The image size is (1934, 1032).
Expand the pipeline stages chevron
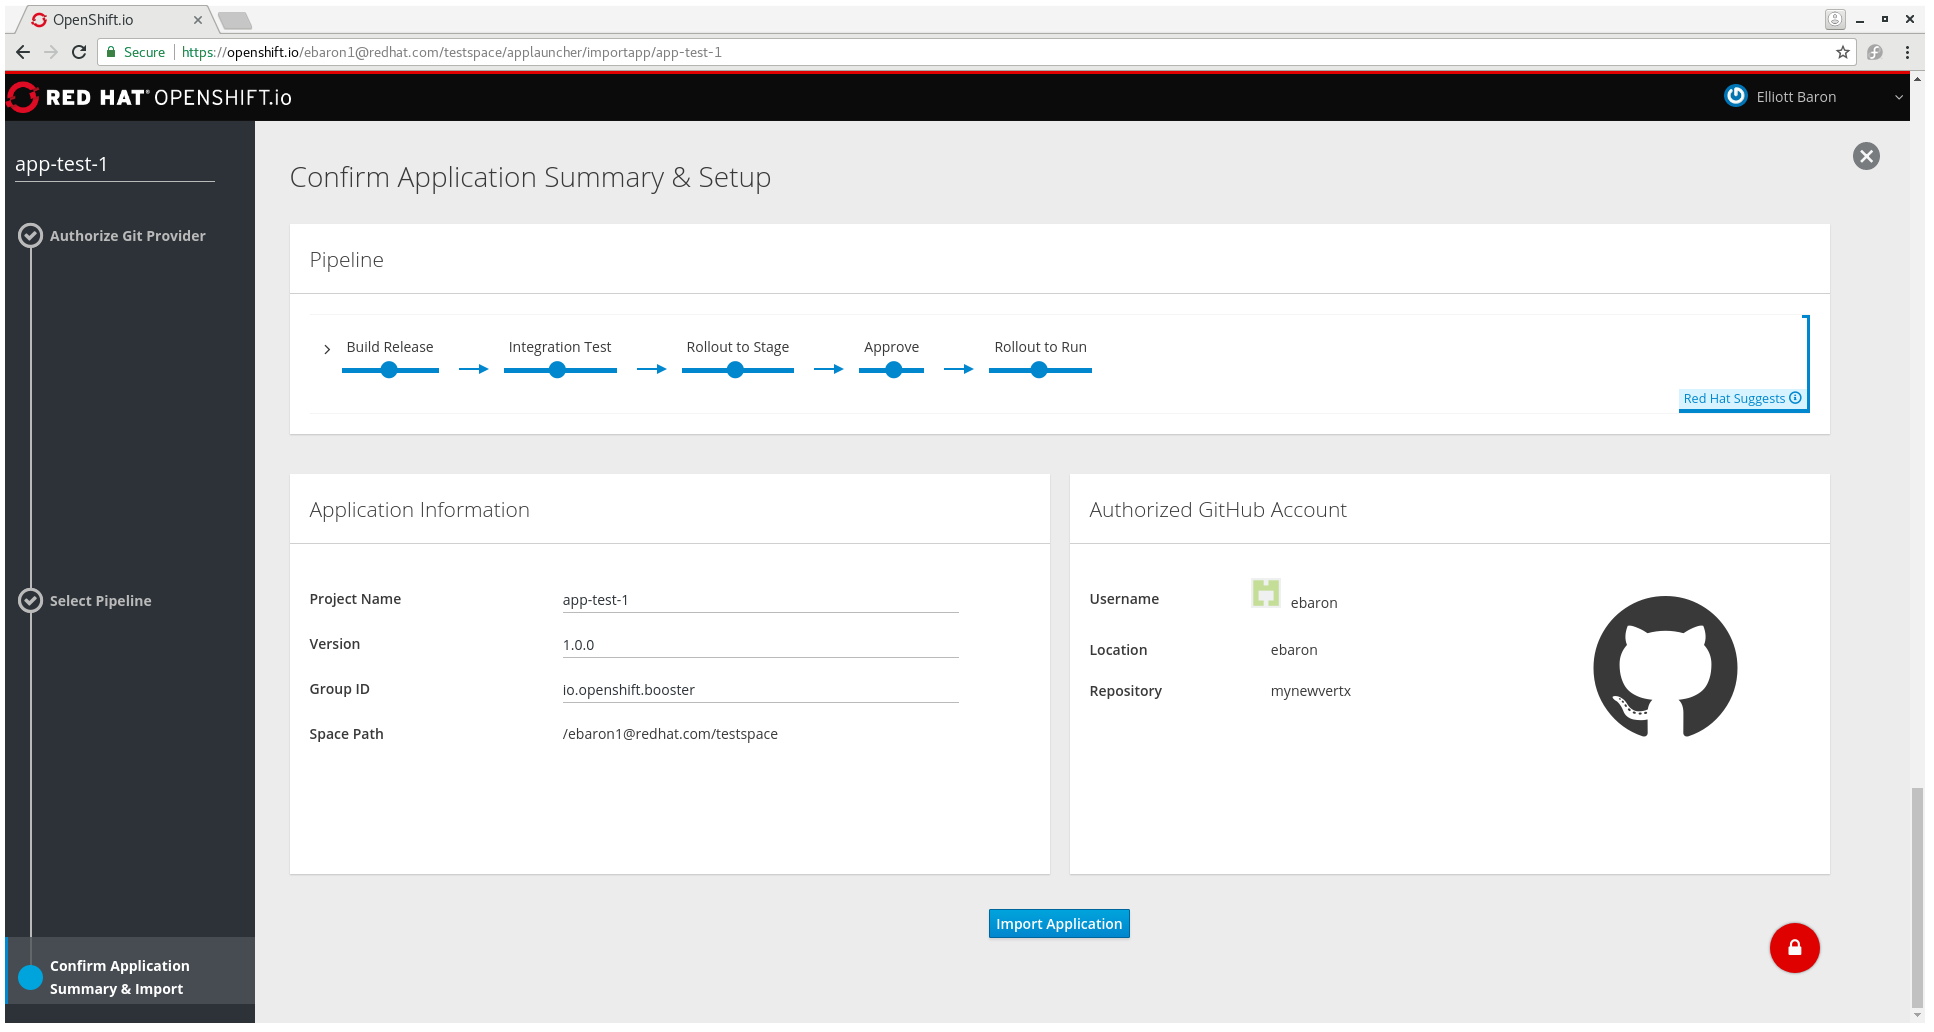[327, 349]
